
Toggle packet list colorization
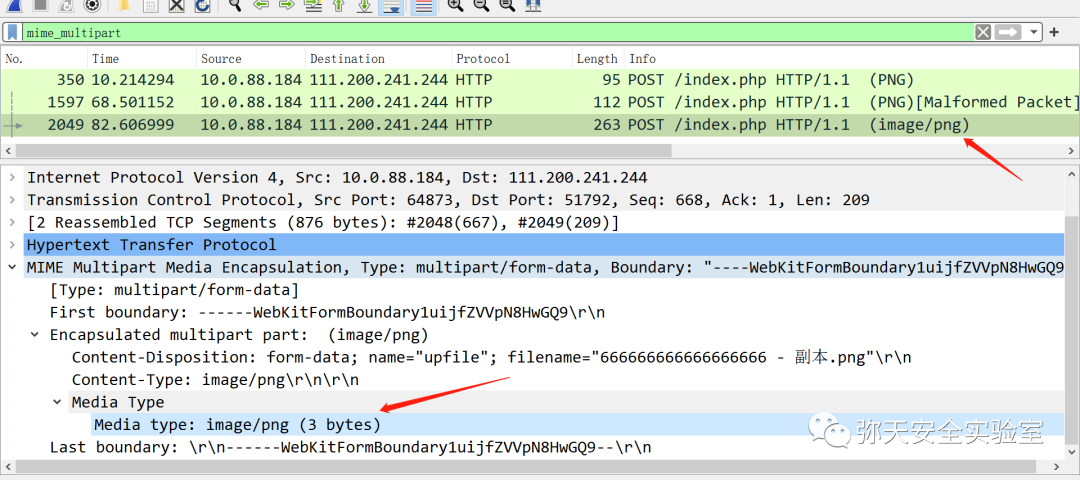coord(422,7)
